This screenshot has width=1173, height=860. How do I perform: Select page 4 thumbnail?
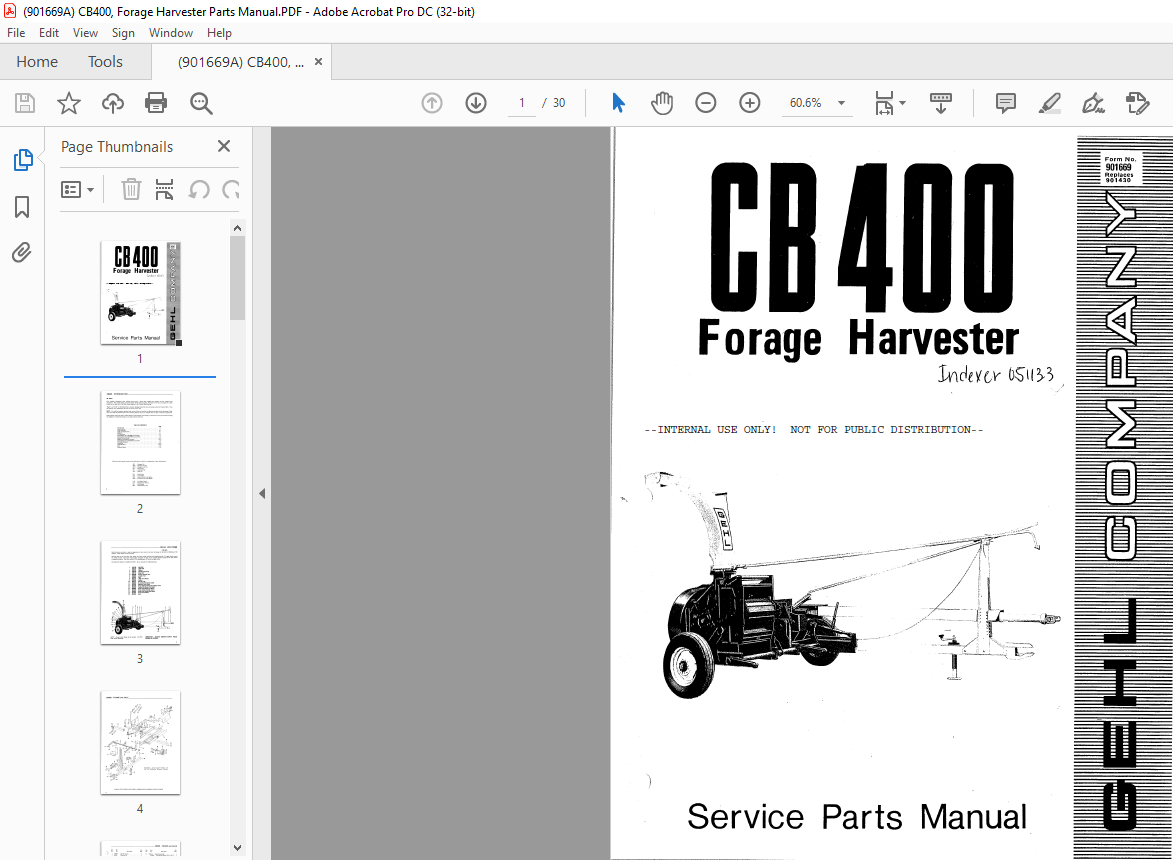[140, 743]
